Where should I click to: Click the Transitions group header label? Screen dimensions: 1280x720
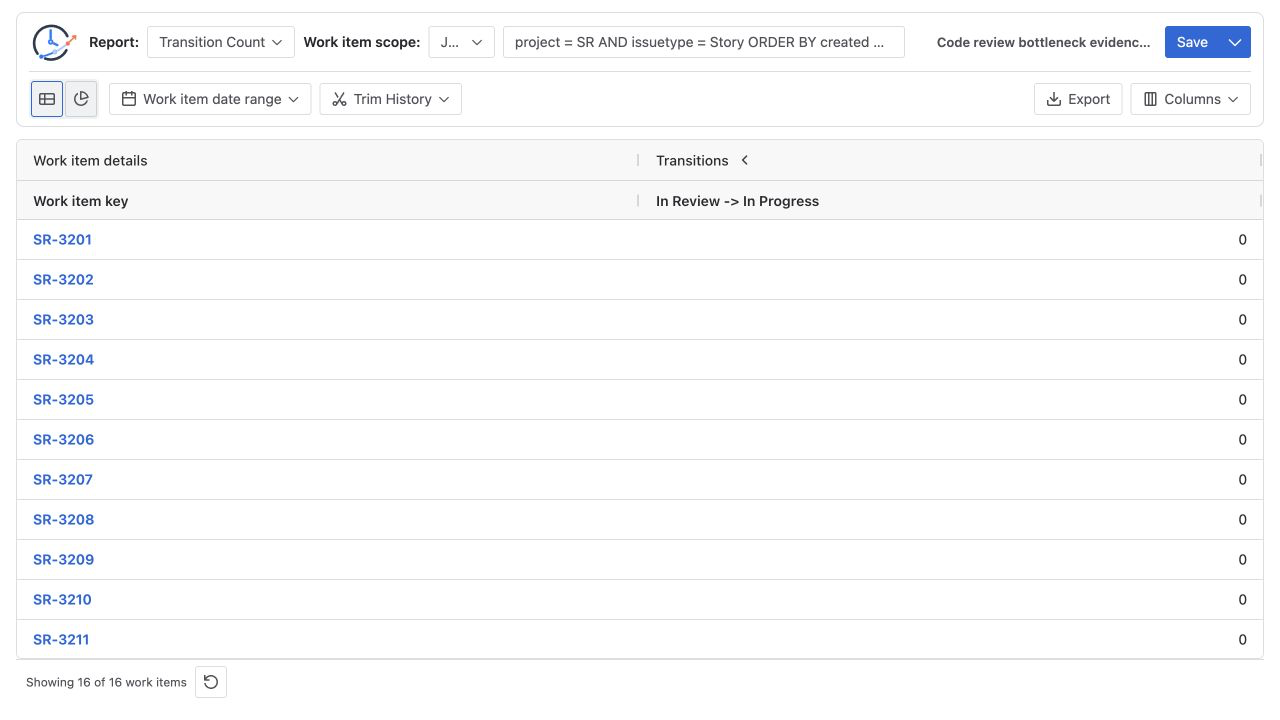(x=692, y=160)
